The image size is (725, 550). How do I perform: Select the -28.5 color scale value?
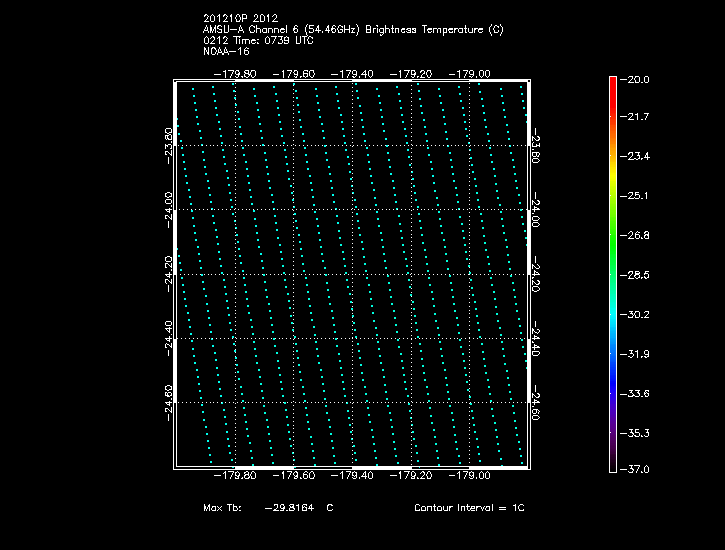click(637, 274)
